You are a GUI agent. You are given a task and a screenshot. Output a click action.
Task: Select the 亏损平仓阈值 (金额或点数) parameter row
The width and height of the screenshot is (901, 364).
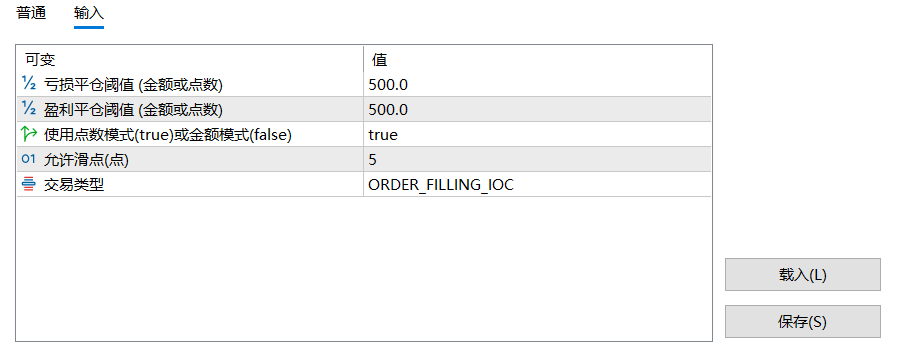coord(364,85)
